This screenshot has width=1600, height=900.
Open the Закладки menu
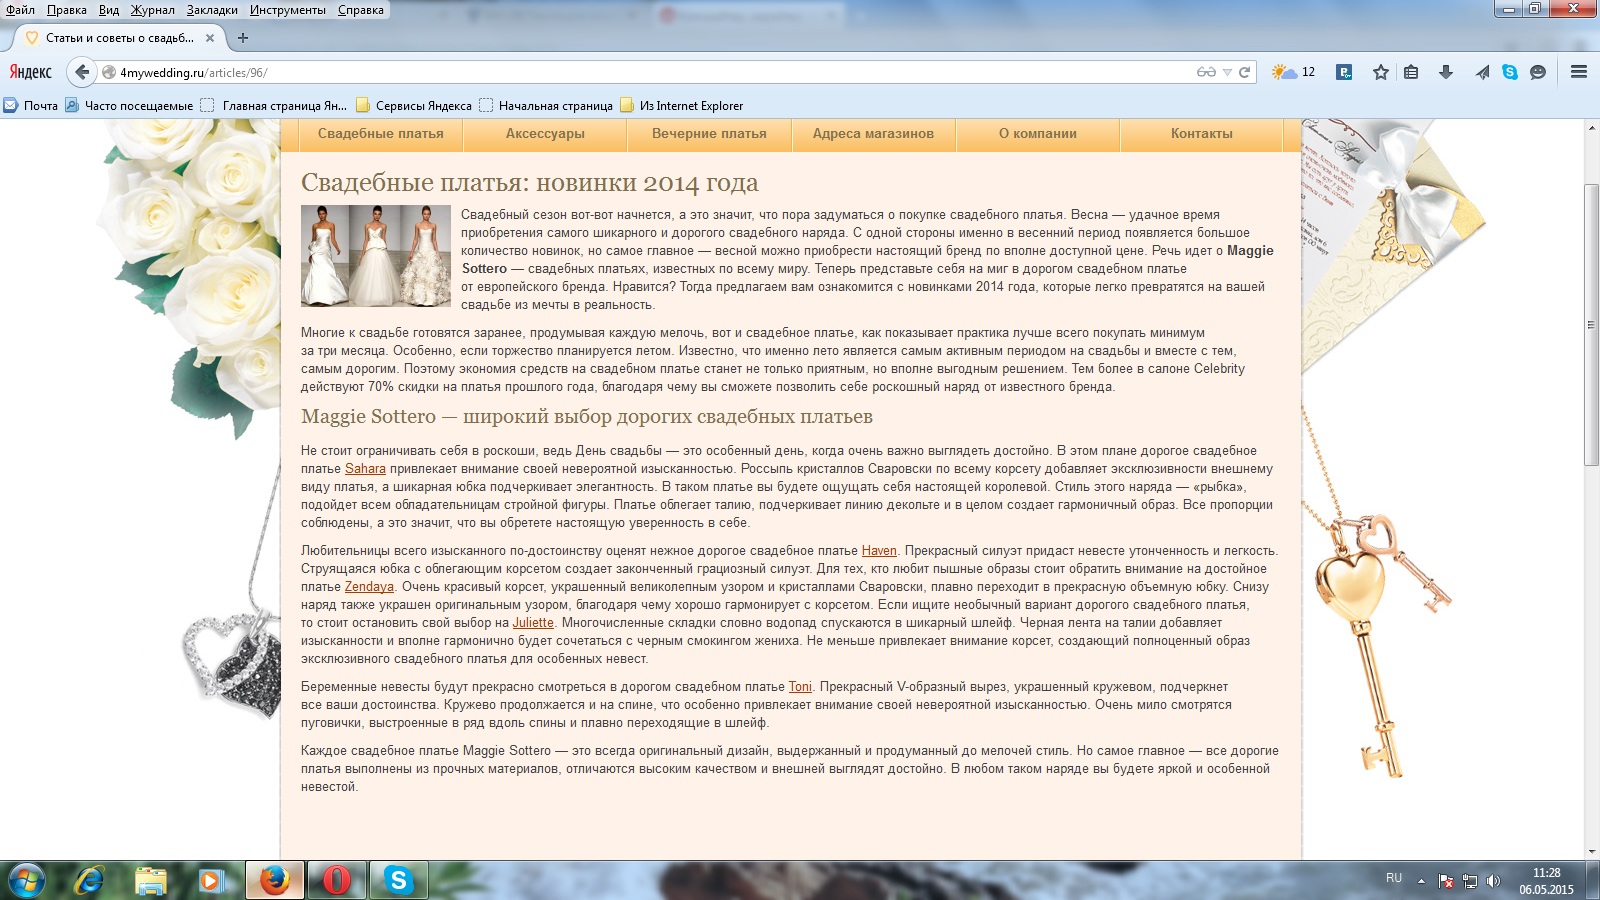pyautogui.click(x=212, y=10)
